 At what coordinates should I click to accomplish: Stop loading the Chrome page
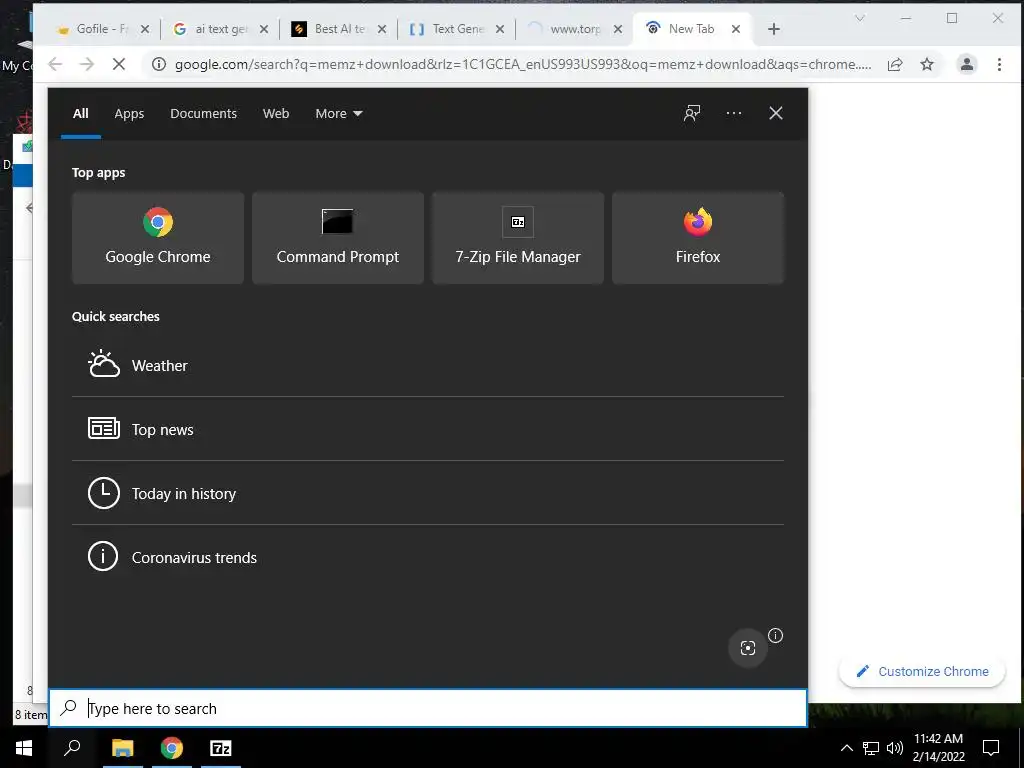[119, 64]
